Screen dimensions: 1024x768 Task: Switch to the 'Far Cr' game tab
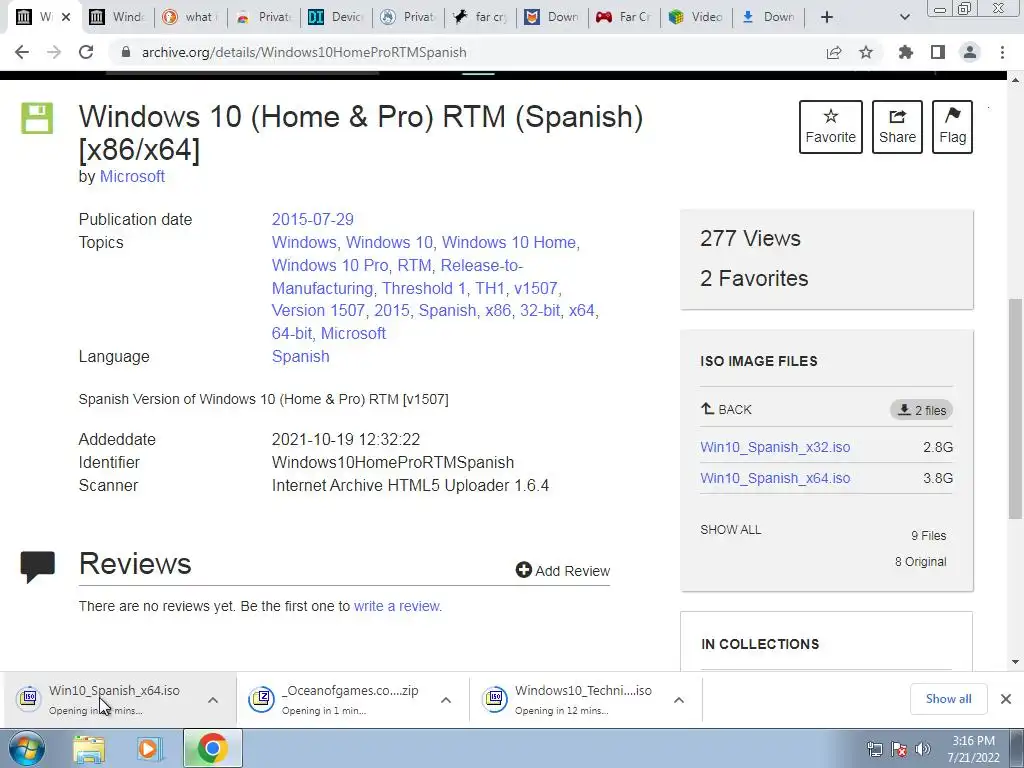[x=624, y=17]
